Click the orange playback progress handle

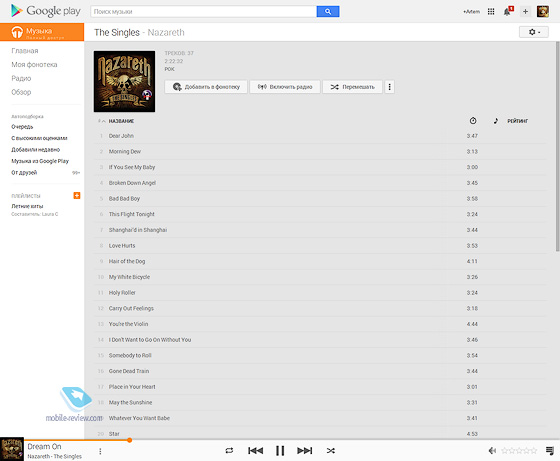[130, 440]
